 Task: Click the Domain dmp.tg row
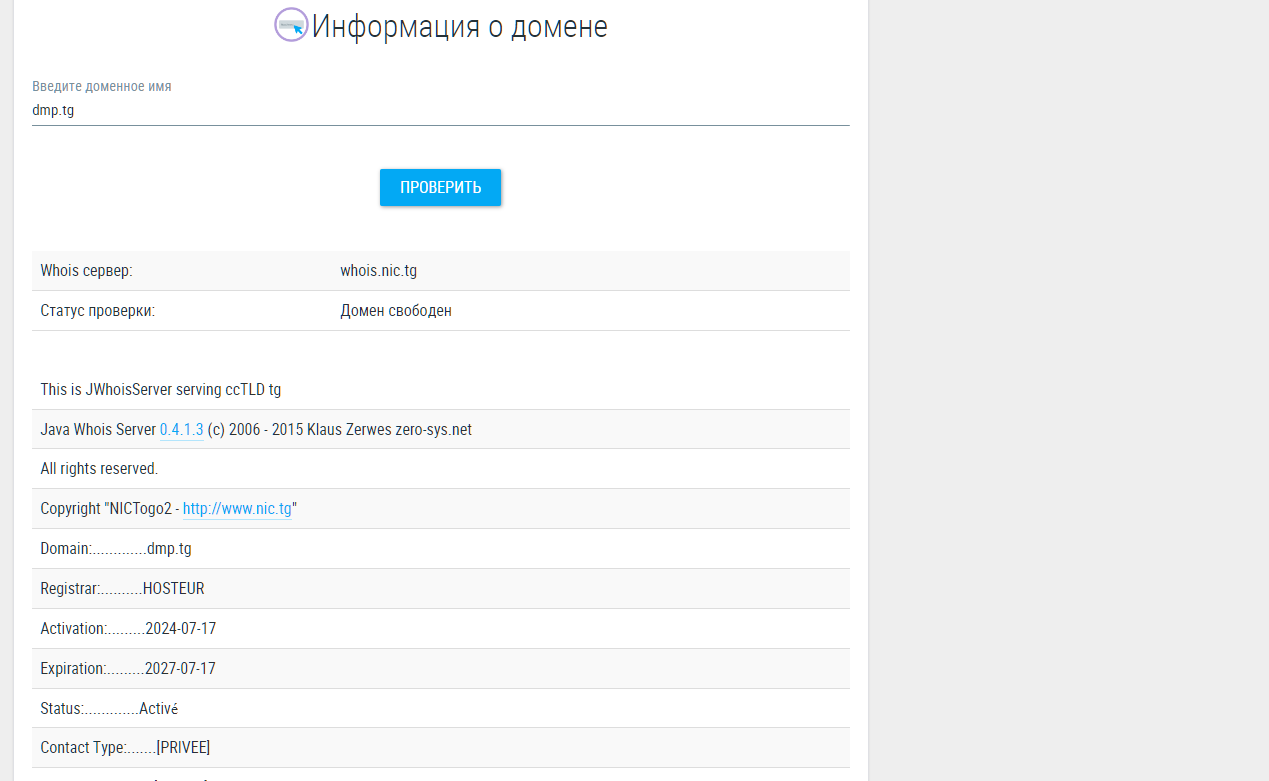click(x=440, y=548)
